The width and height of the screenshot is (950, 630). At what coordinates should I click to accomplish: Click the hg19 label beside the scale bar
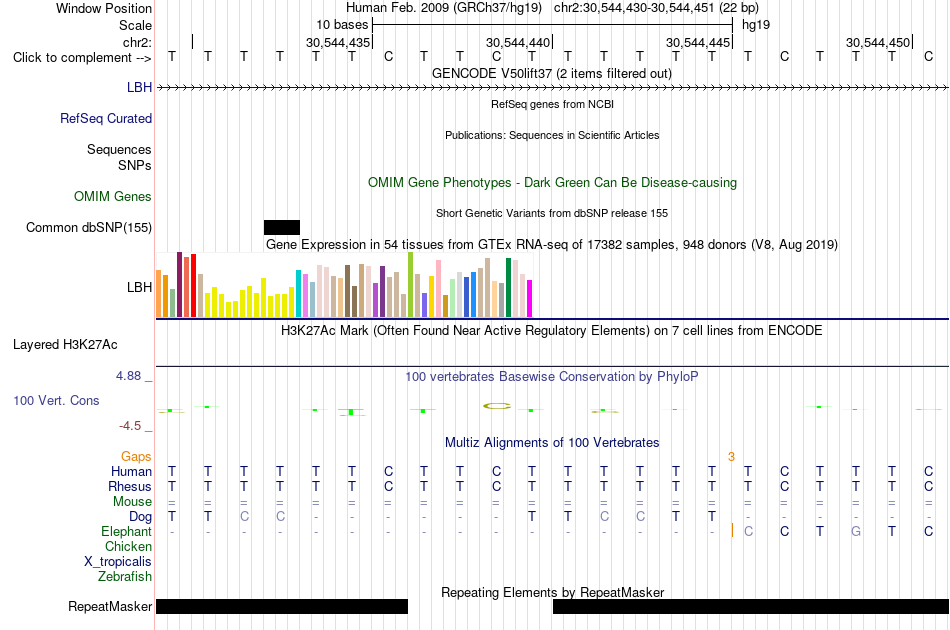coord(756,25)
